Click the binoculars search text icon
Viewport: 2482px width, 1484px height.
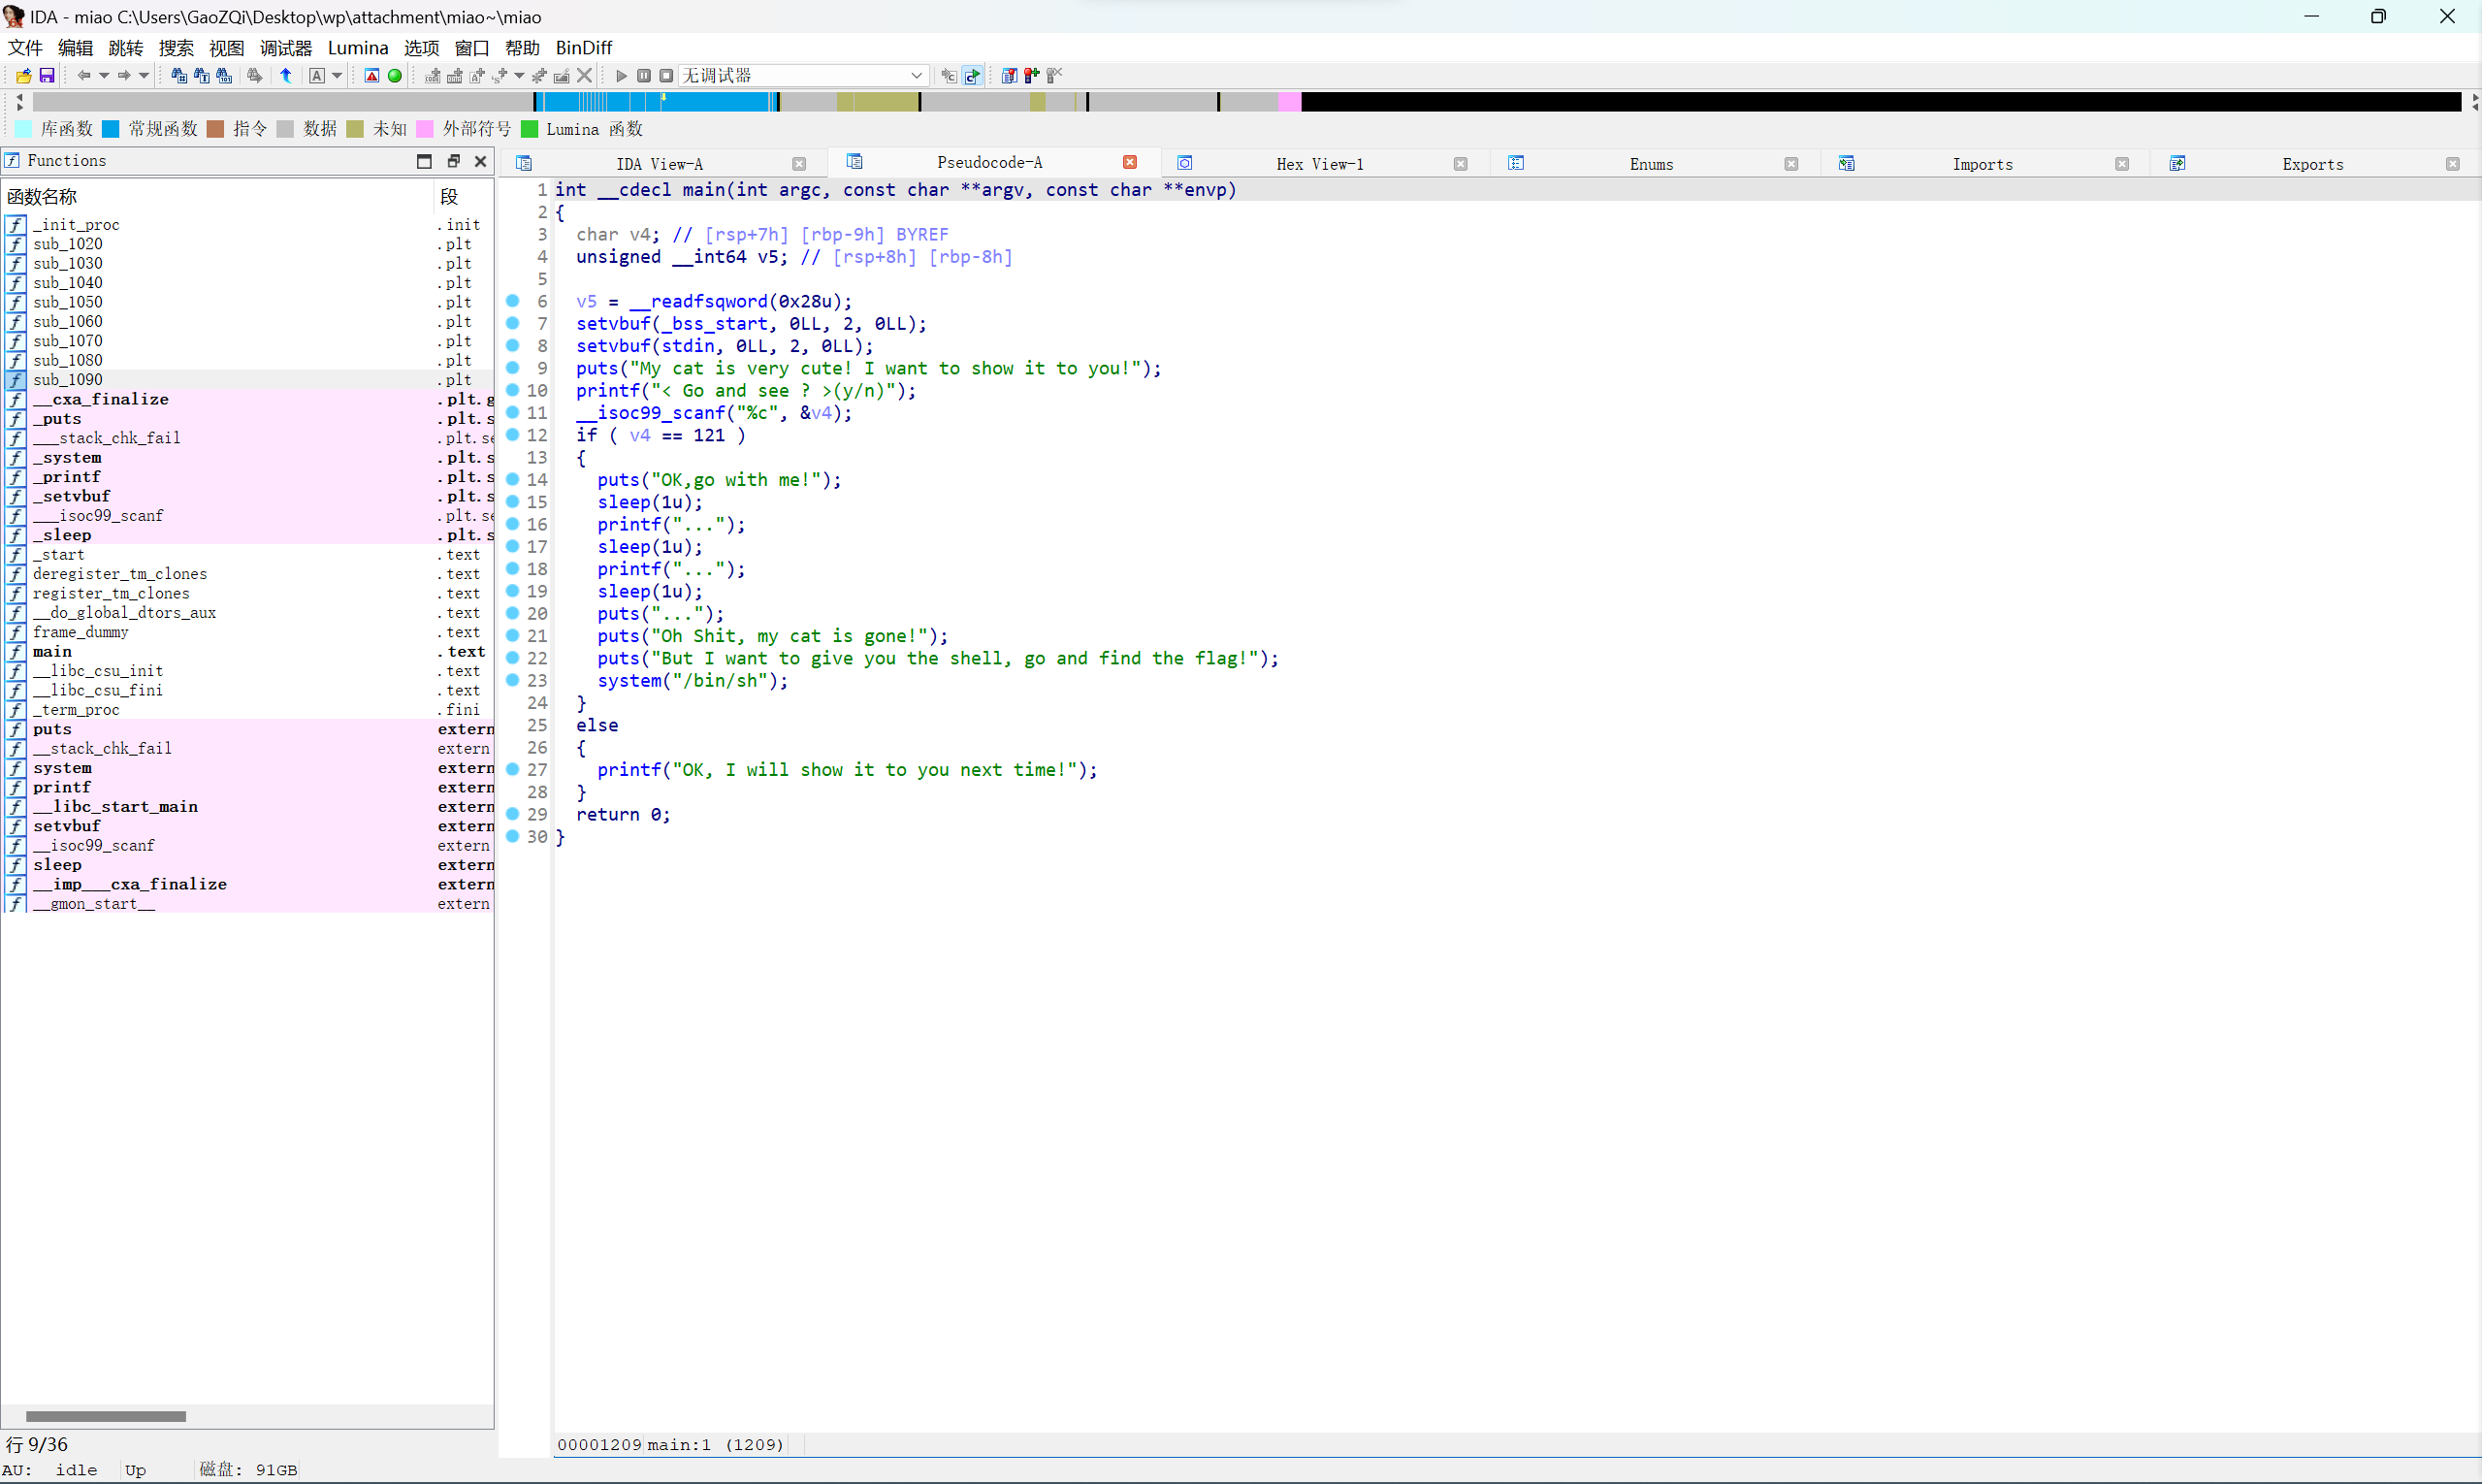(x=201, y=76)
